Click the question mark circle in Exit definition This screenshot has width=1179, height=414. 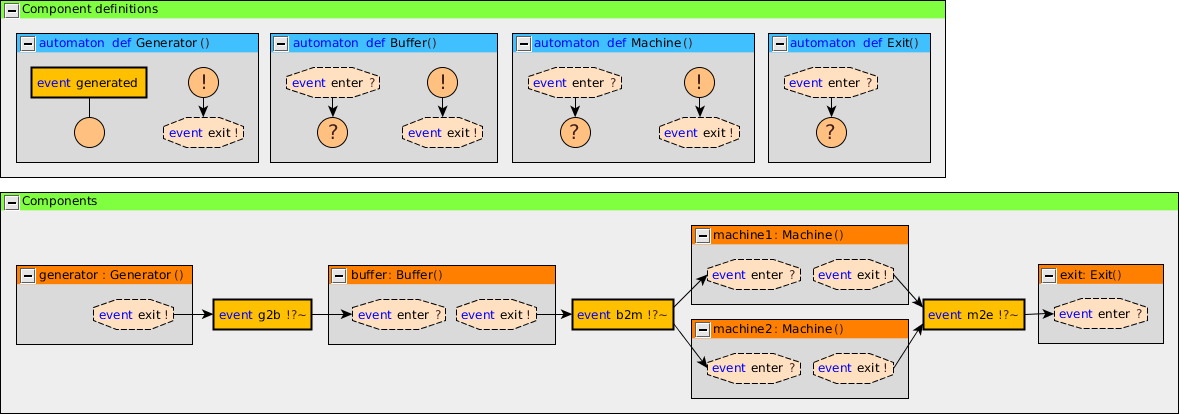(x=831, y=131)
